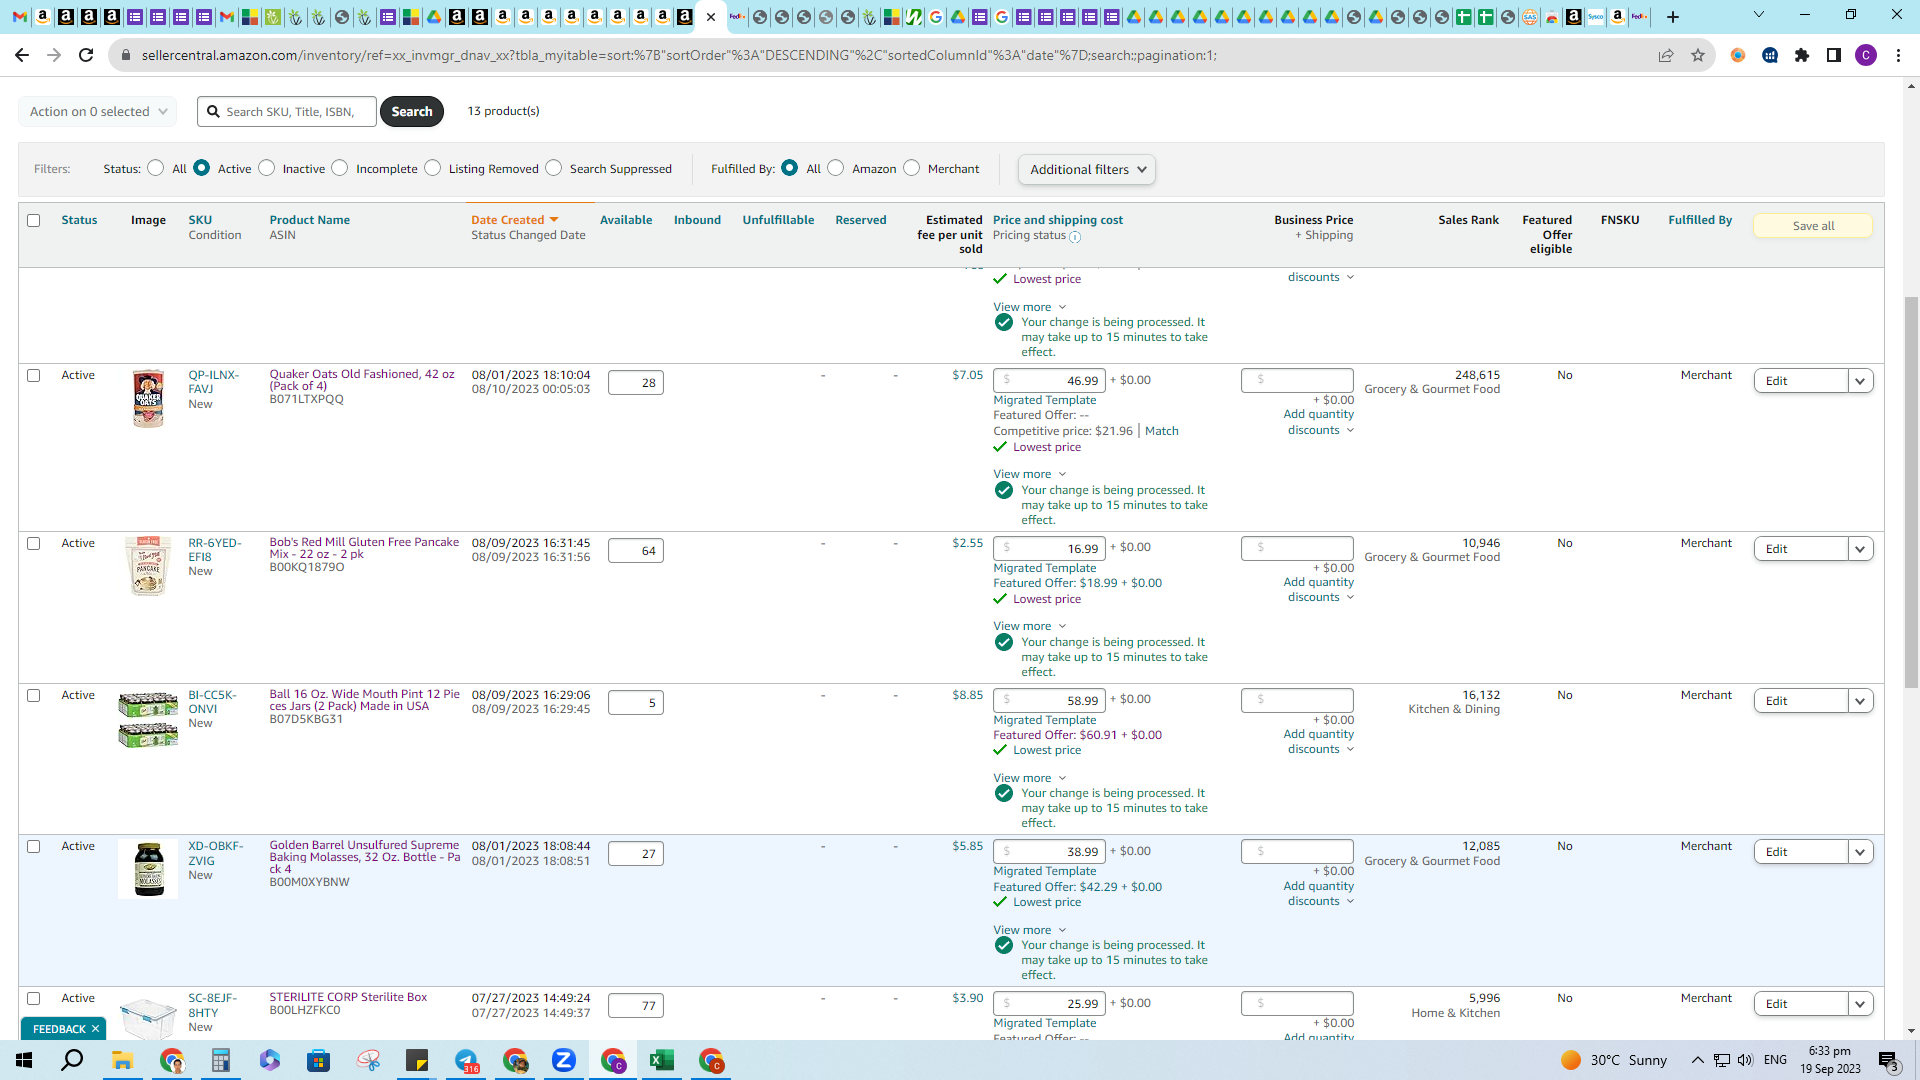Open the Quaker Oats Old Fashioned product link
Screen dimensions: 1920x1080
(x=362, y=380)
